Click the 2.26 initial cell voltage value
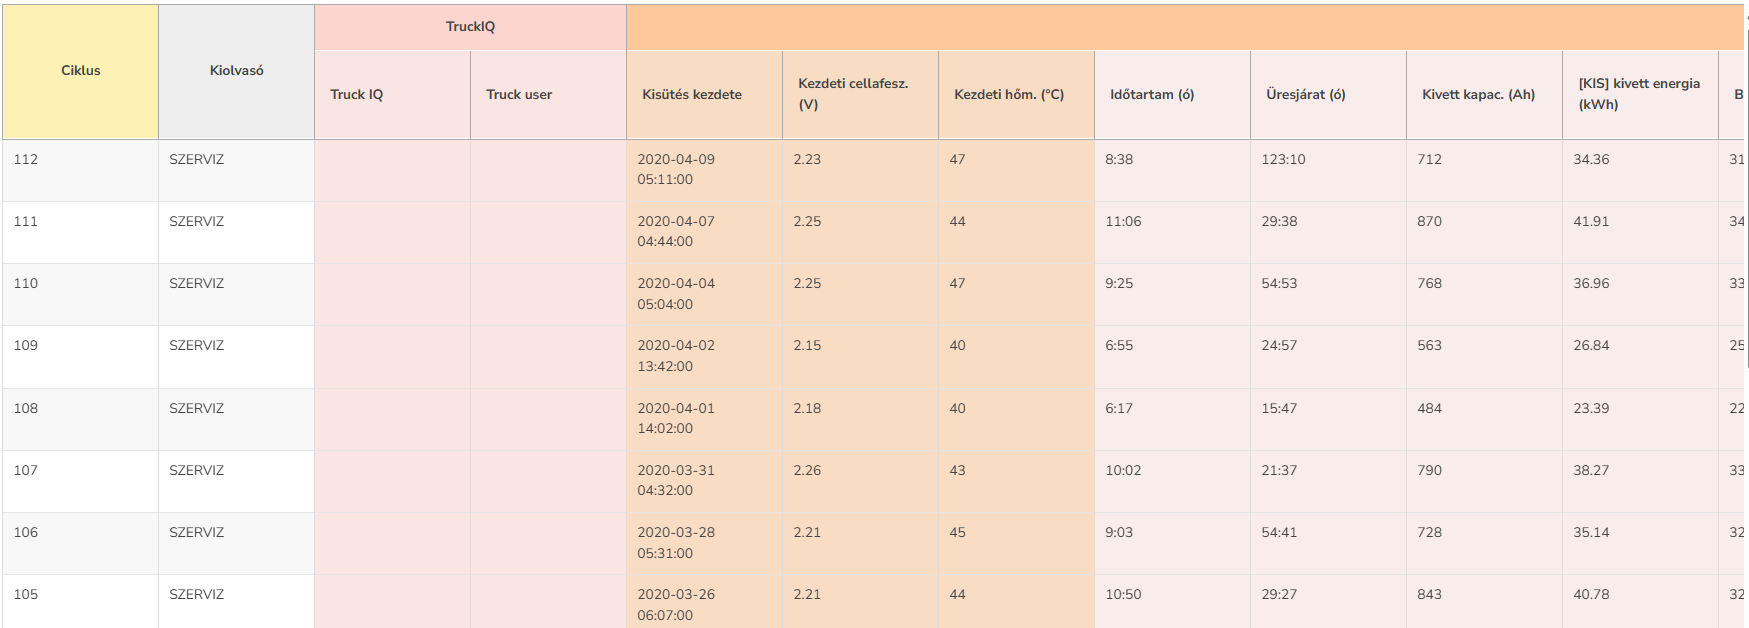Screen dimensions: 1749x628 (x=807, y=471)
